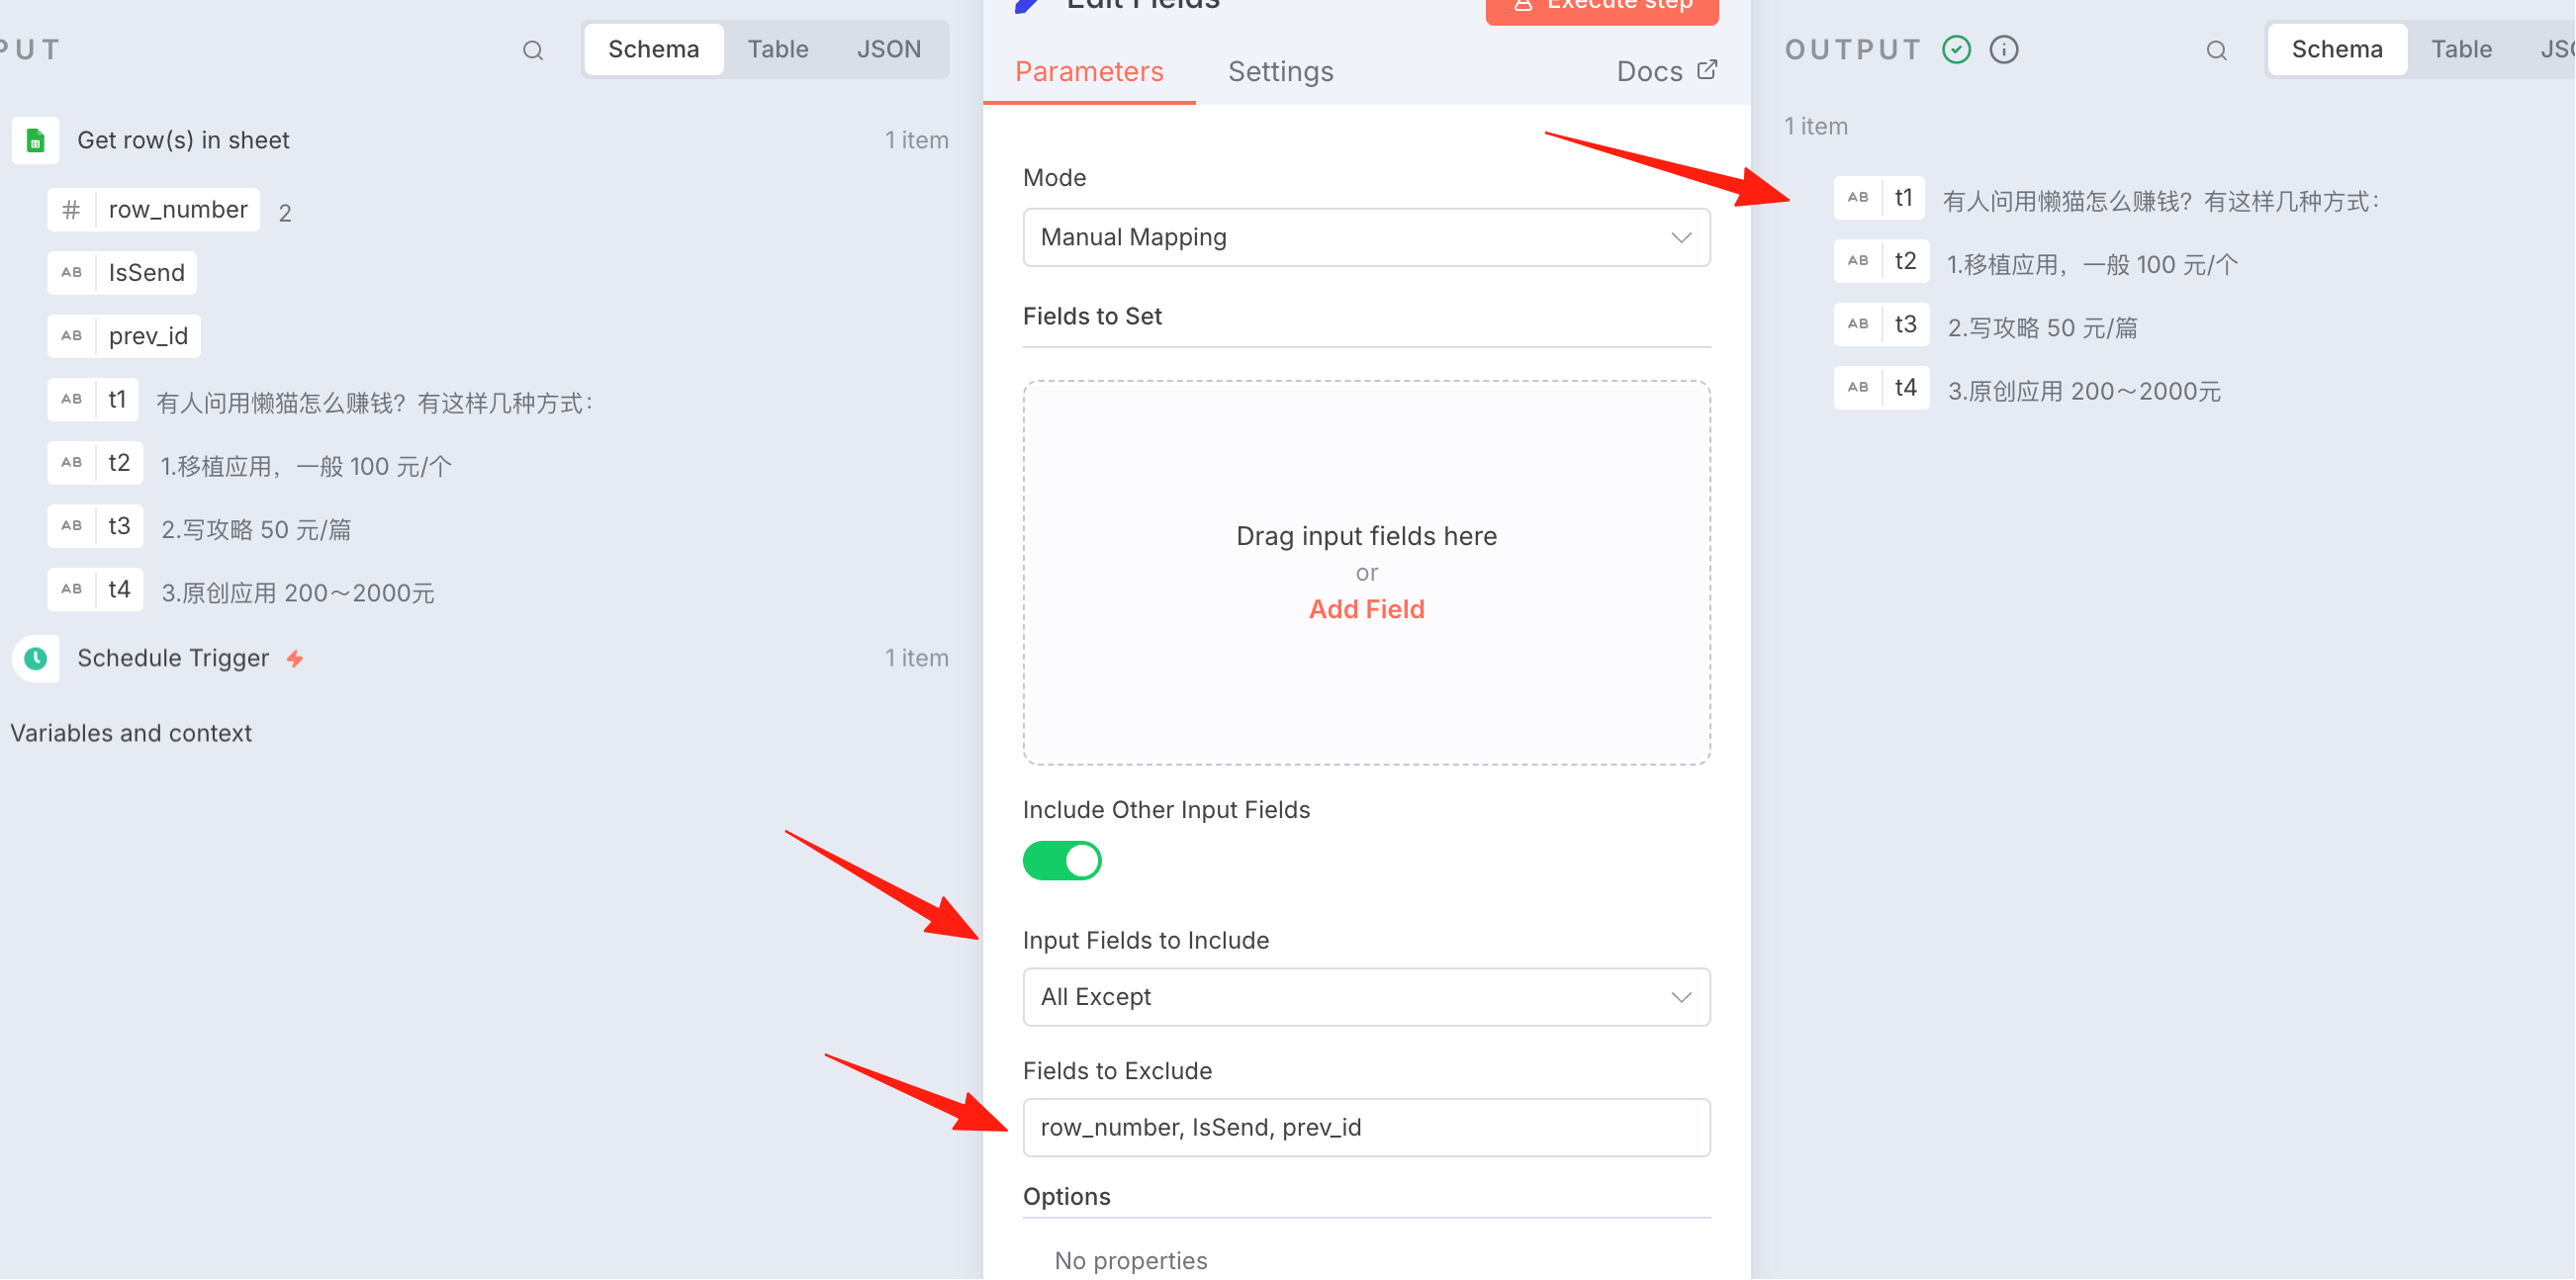Click the Schedule Trigger clock icon
This screenshot has width=2576, height=1280.
[36, 658]
